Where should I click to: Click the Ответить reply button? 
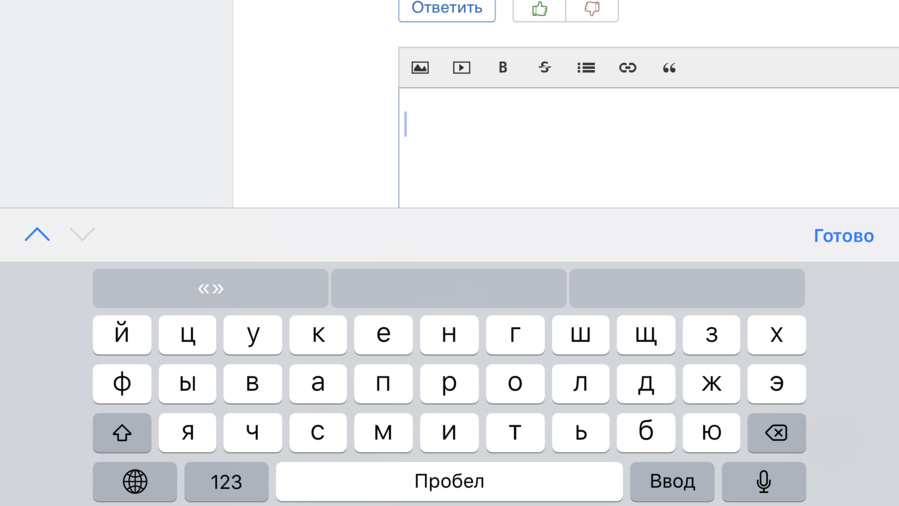[x=447, y=9]
